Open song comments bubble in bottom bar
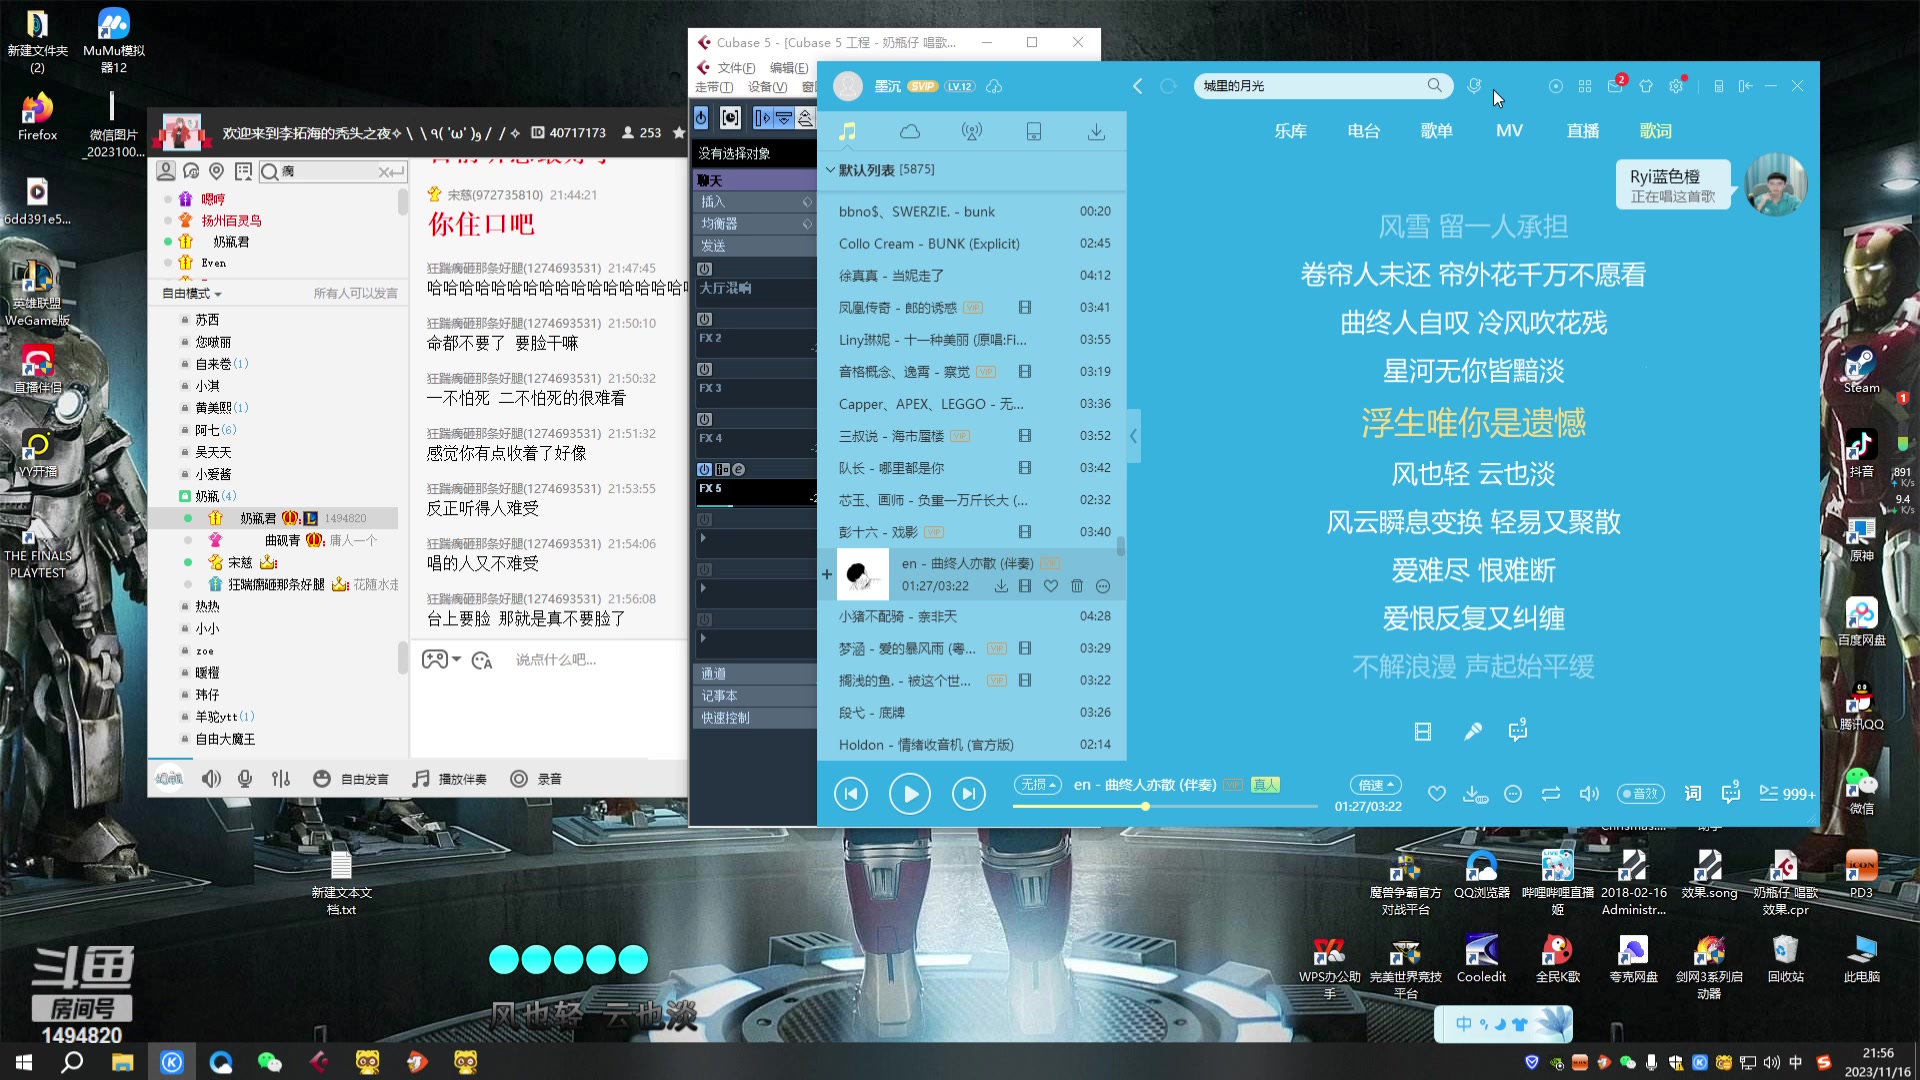Viewport: 1920px width, 1080px height. [x=1731, y=793]
